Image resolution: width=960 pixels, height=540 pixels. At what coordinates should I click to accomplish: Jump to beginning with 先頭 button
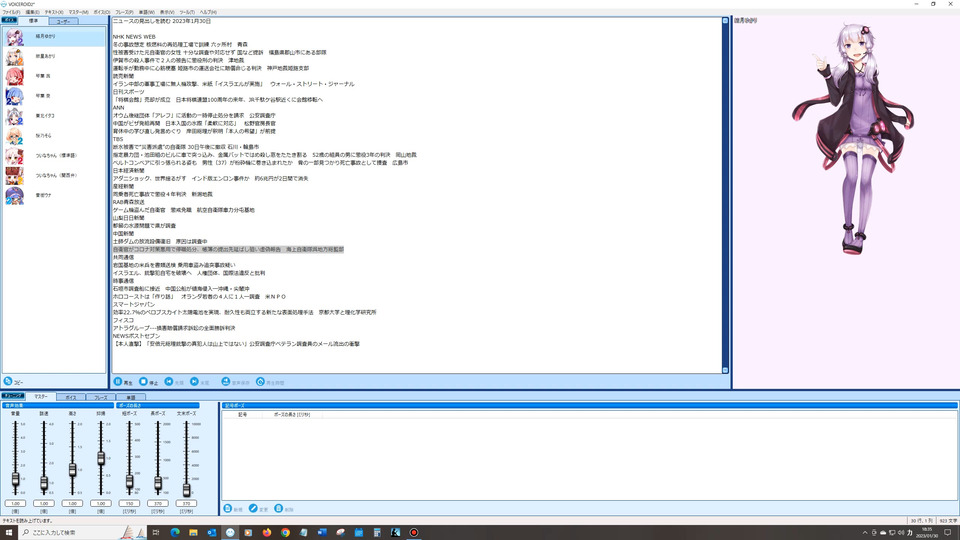coord(174,382)
